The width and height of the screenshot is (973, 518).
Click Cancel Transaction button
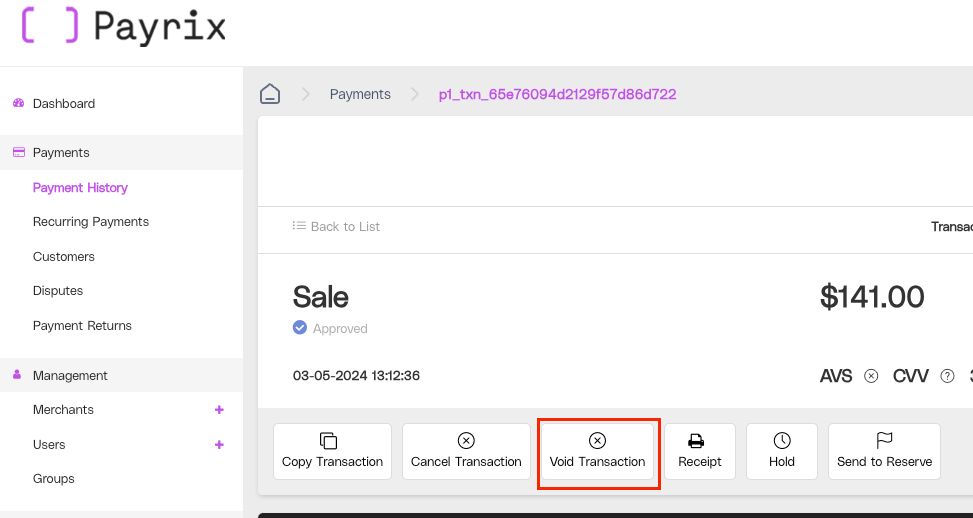tap(466, 452)
